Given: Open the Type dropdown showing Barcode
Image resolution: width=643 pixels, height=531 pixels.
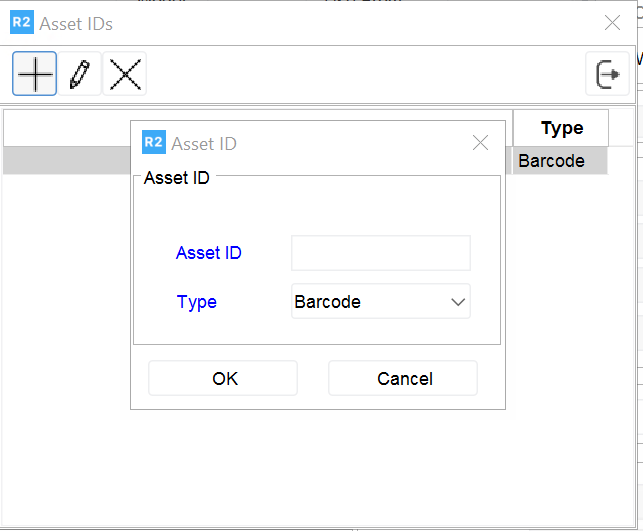Looking at the screenshot, I should click(370, 302).
